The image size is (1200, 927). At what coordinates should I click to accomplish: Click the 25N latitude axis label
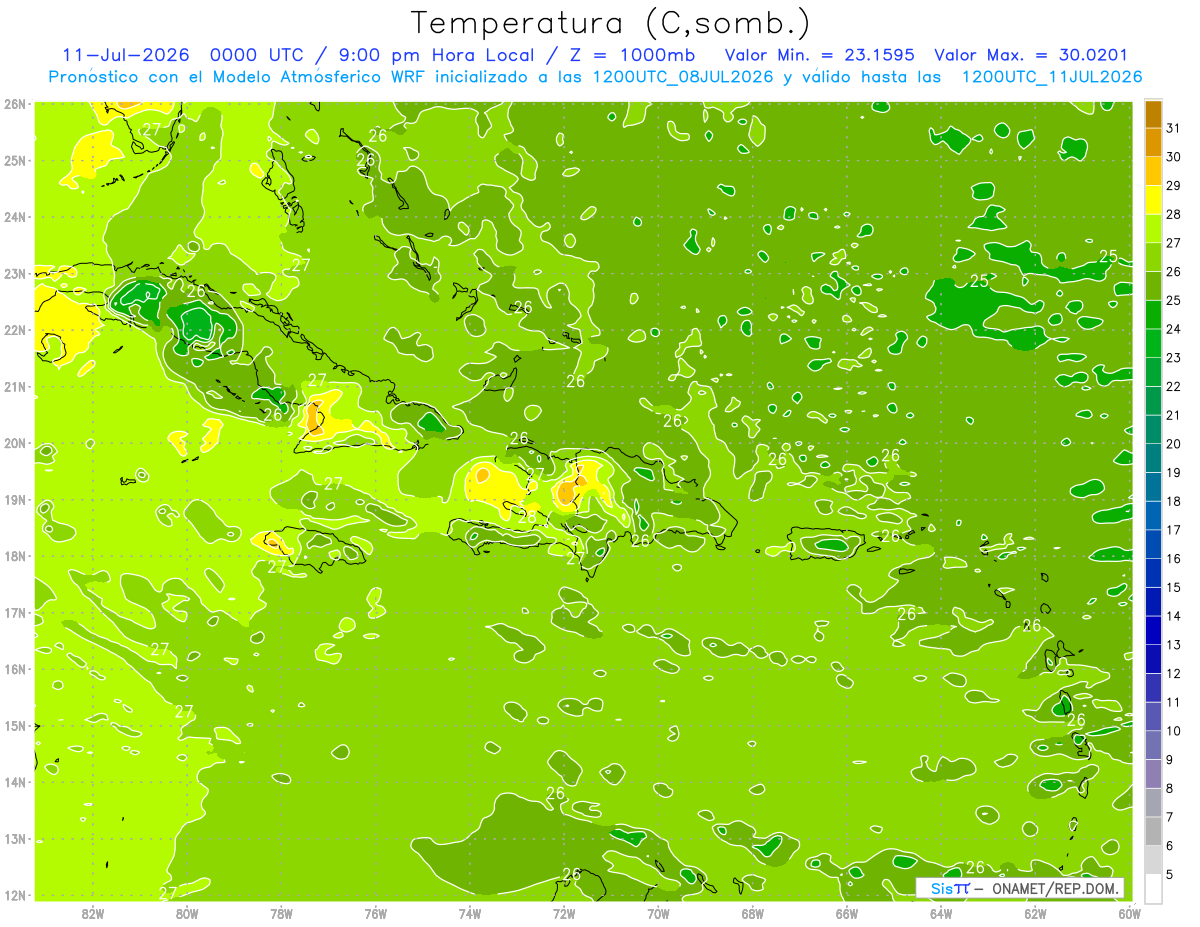tap(14, 161)
